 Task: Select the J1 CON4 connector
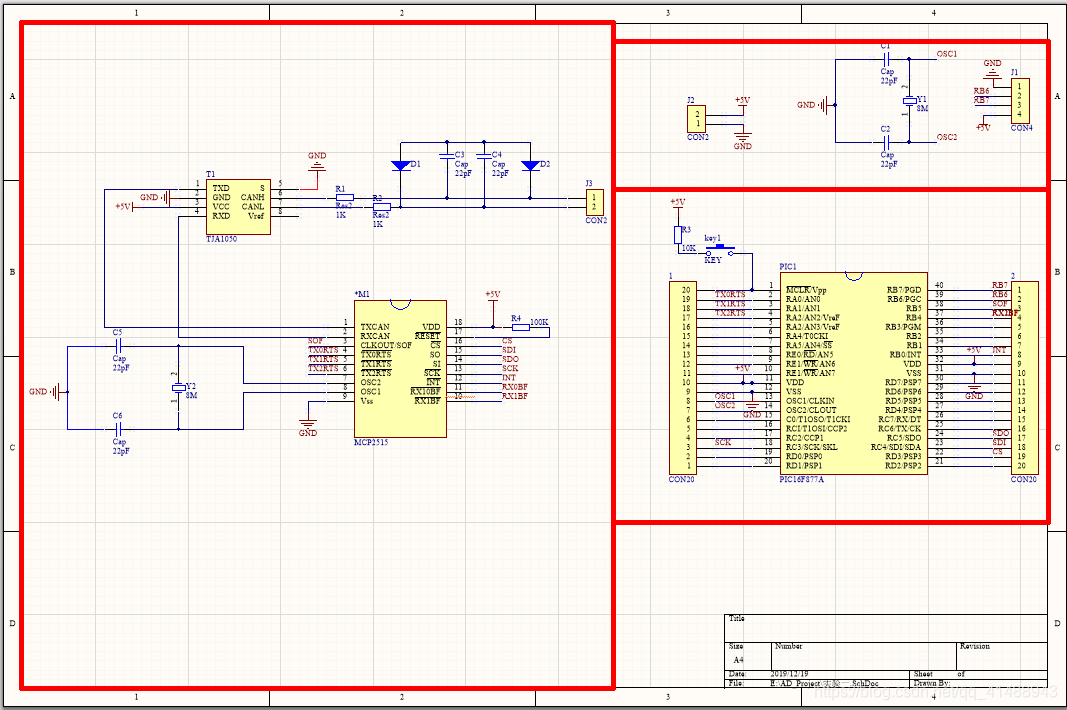pos(1019,101)
